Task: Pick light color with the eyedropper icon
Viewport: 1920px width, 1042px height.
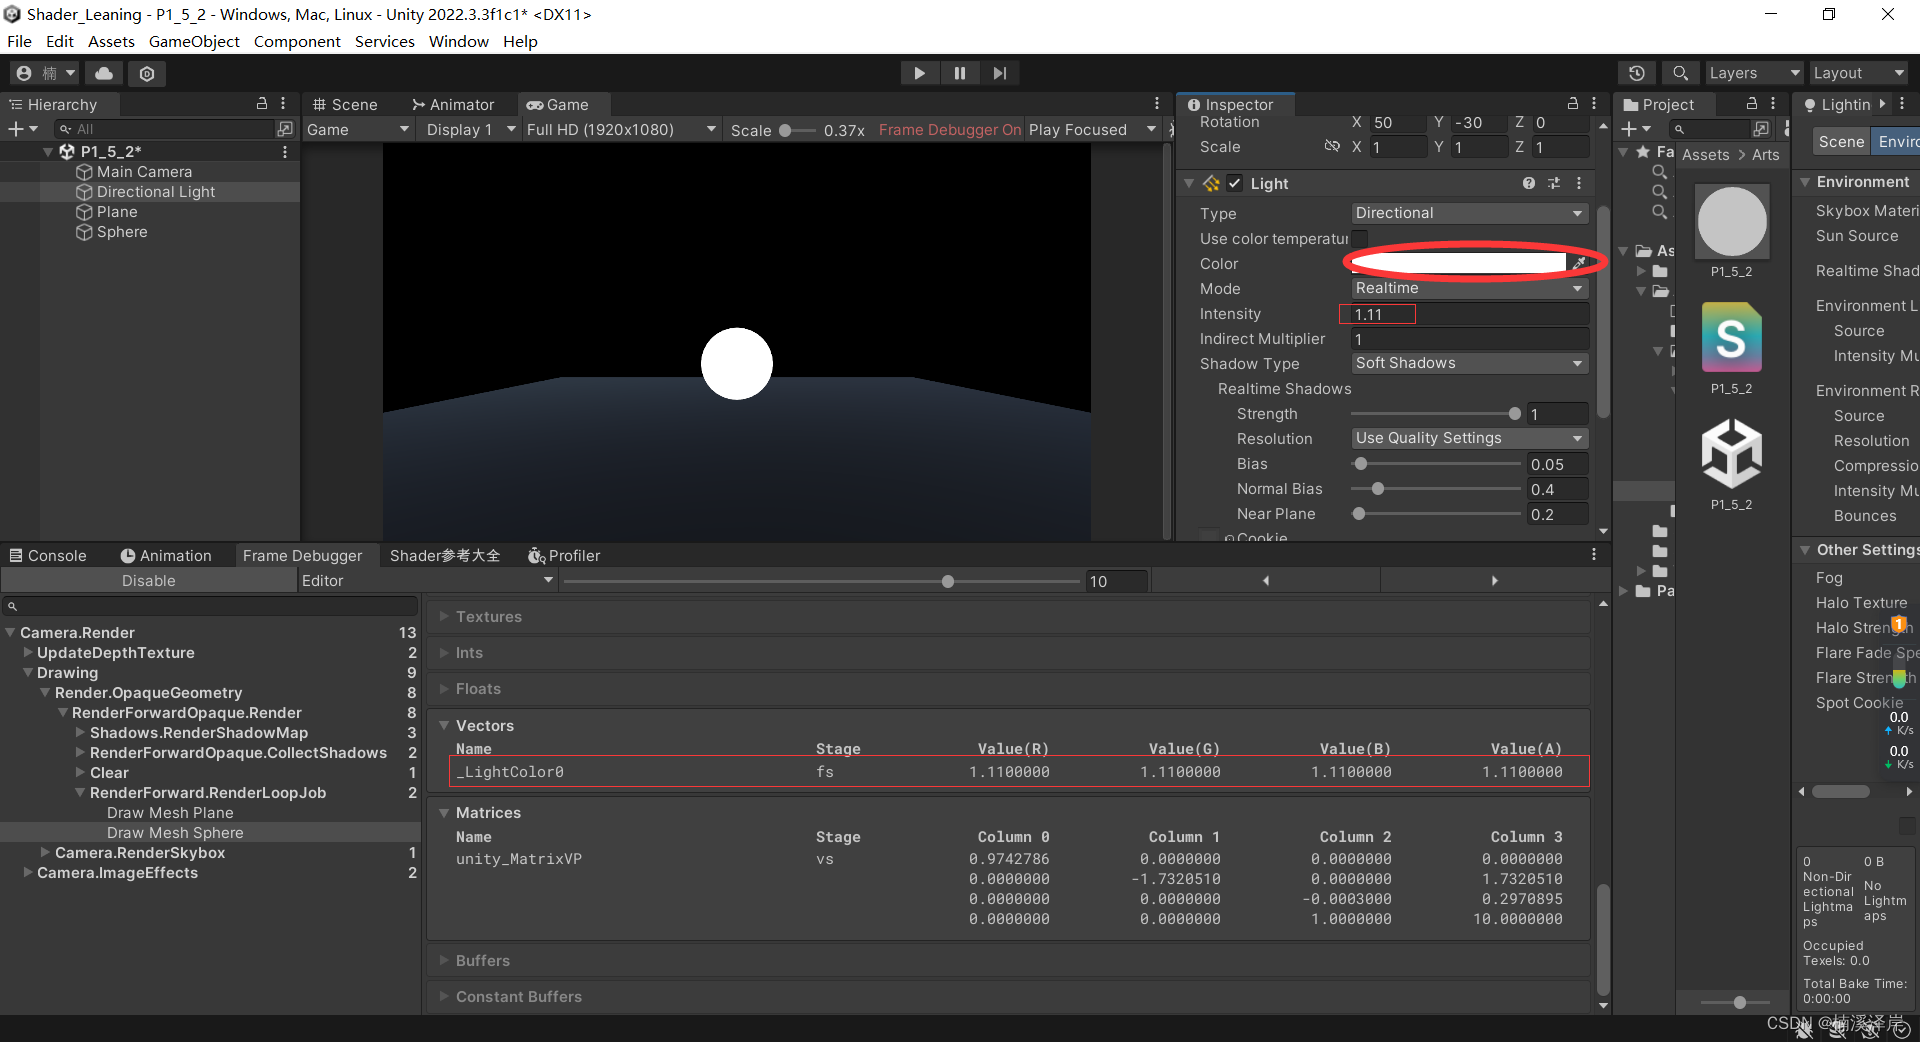Action: 1580,263
